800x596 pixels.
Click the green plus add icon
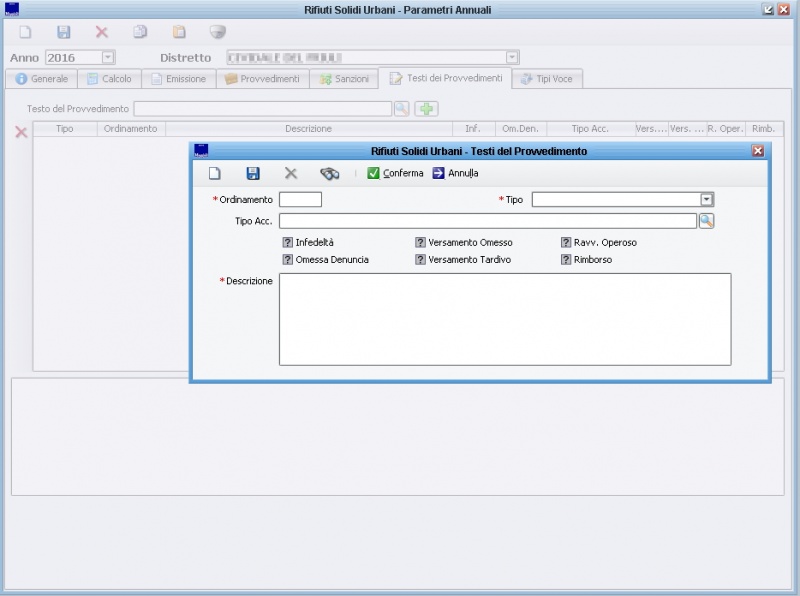click(427, 108)
